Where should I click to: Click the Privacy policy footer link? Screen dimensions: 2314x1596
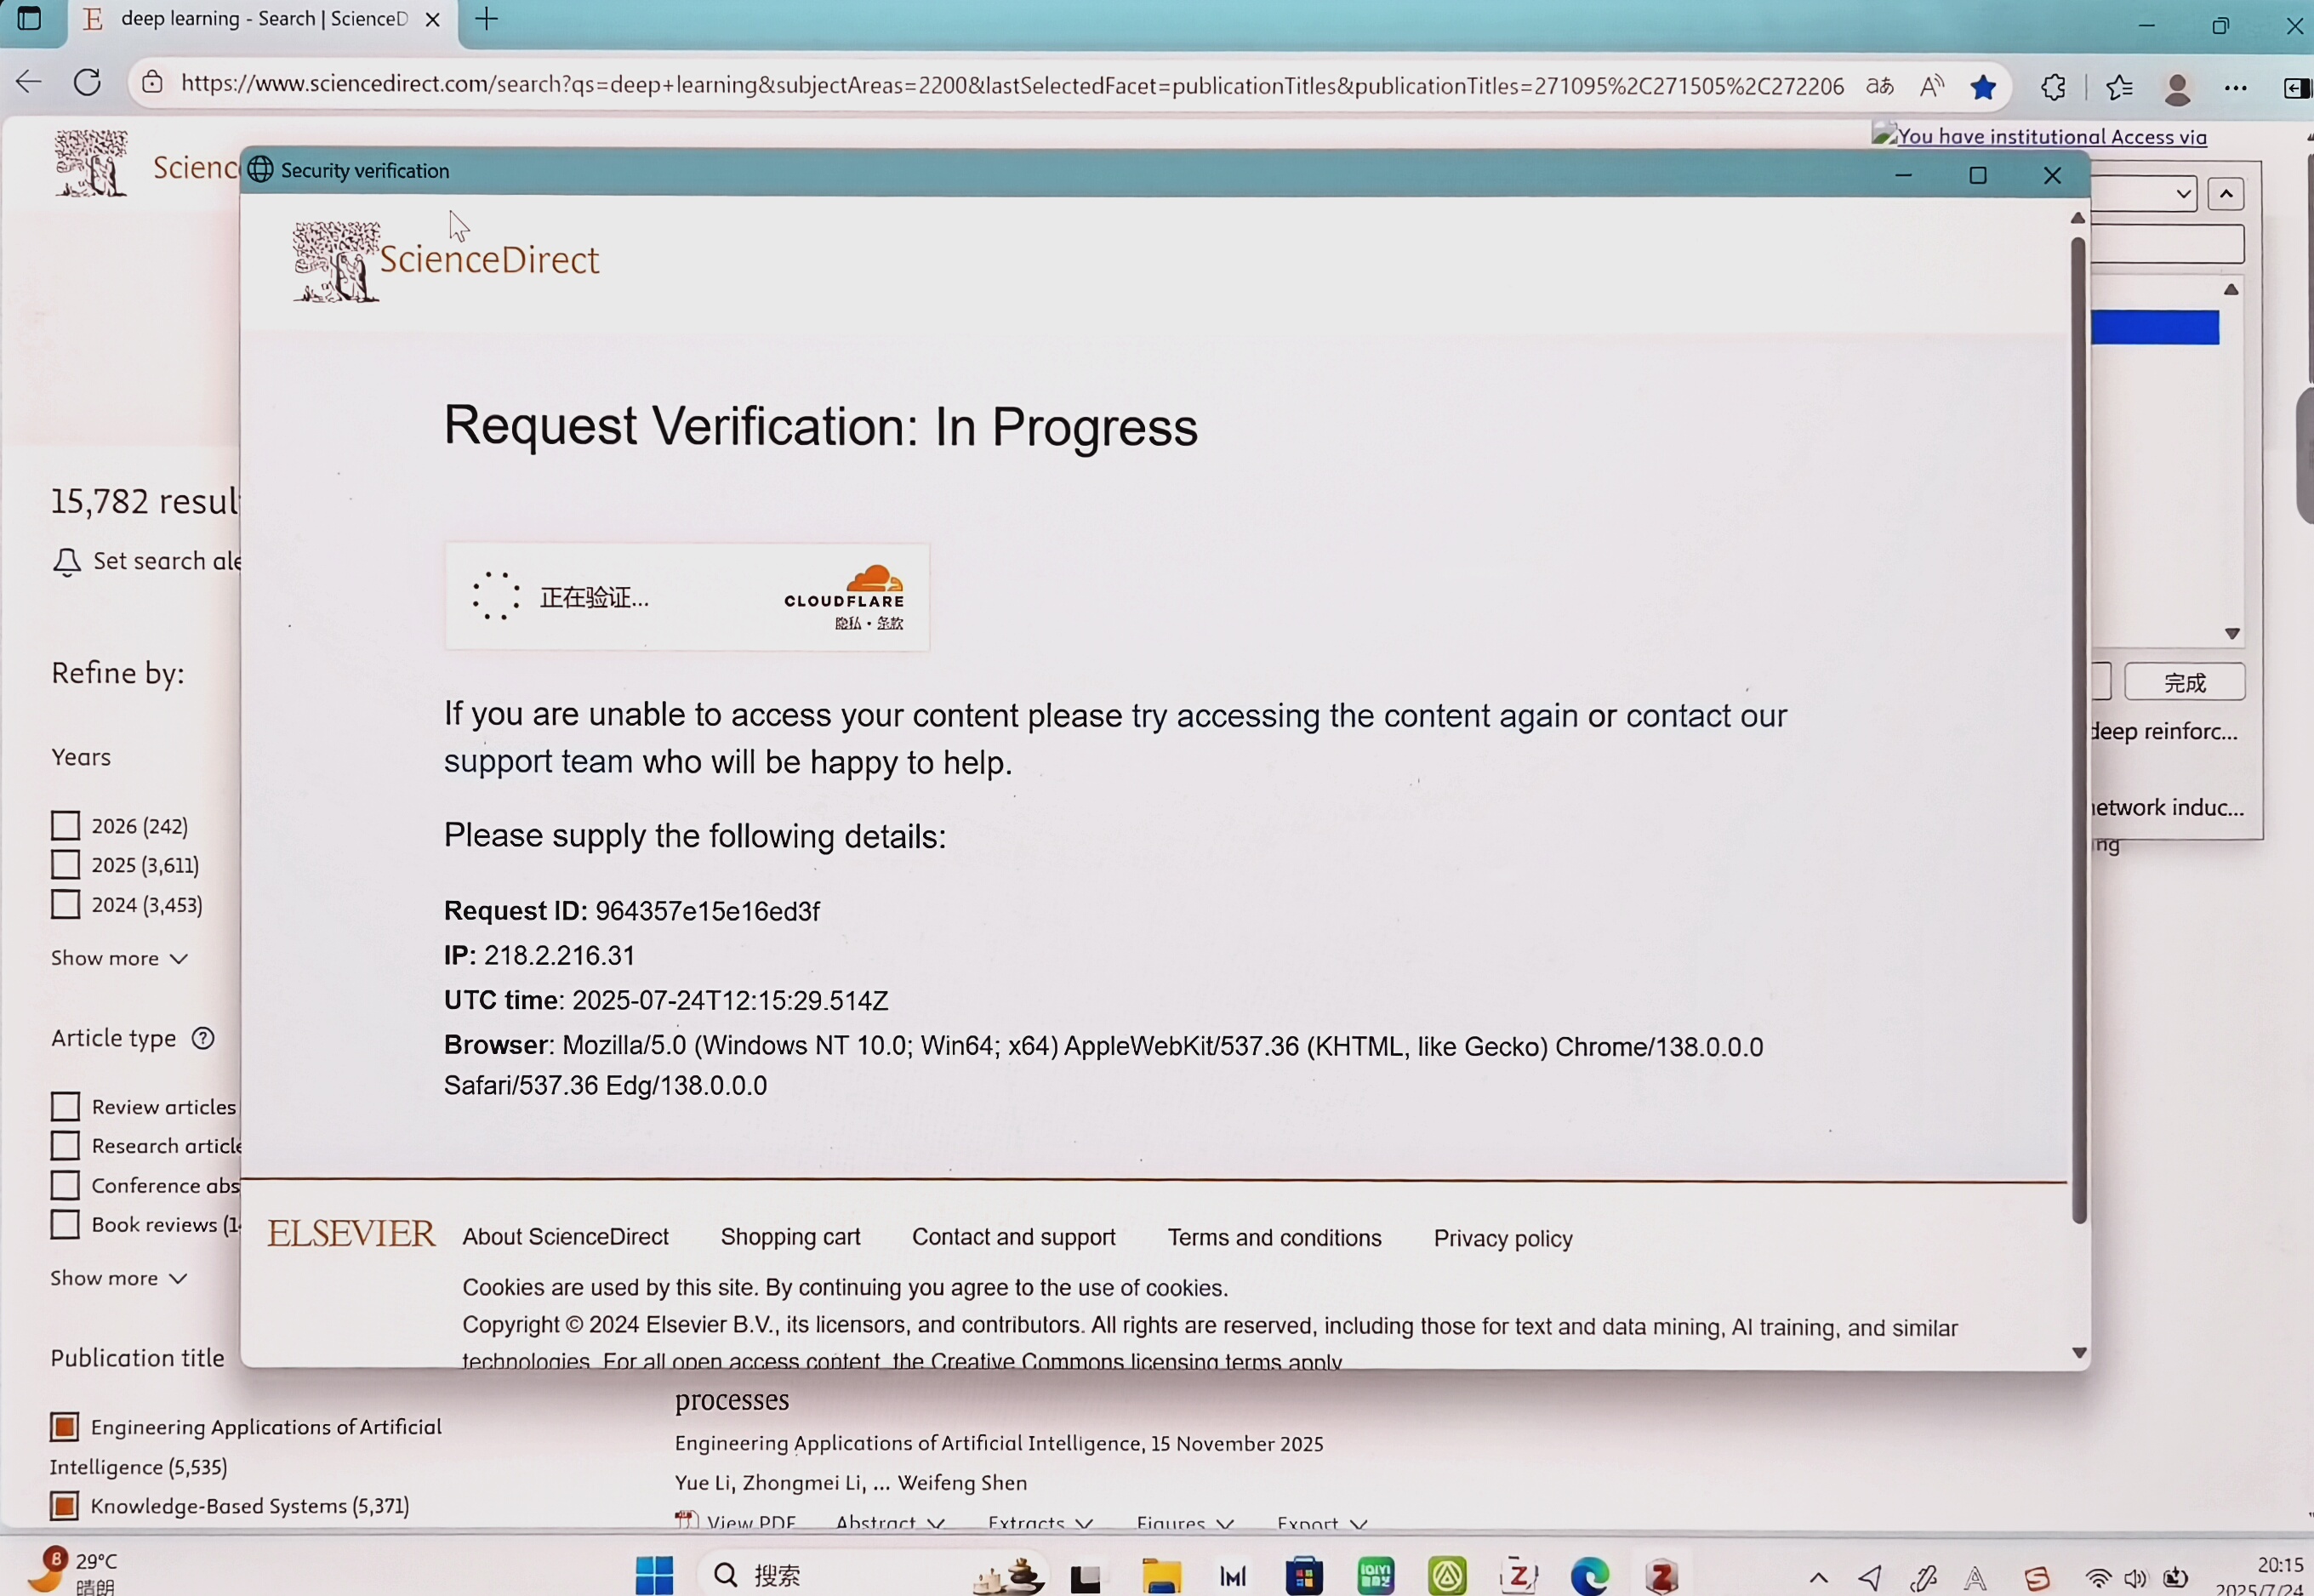(1502, 1239)
